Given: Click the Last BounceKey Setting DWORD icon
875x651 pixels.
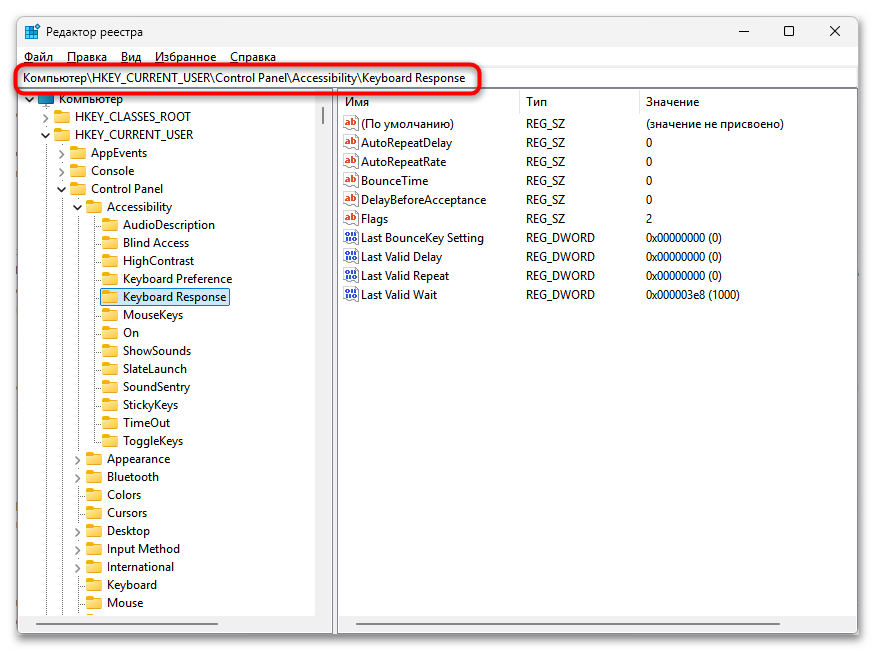Looking at the screenshot, I should pos(350,237).
